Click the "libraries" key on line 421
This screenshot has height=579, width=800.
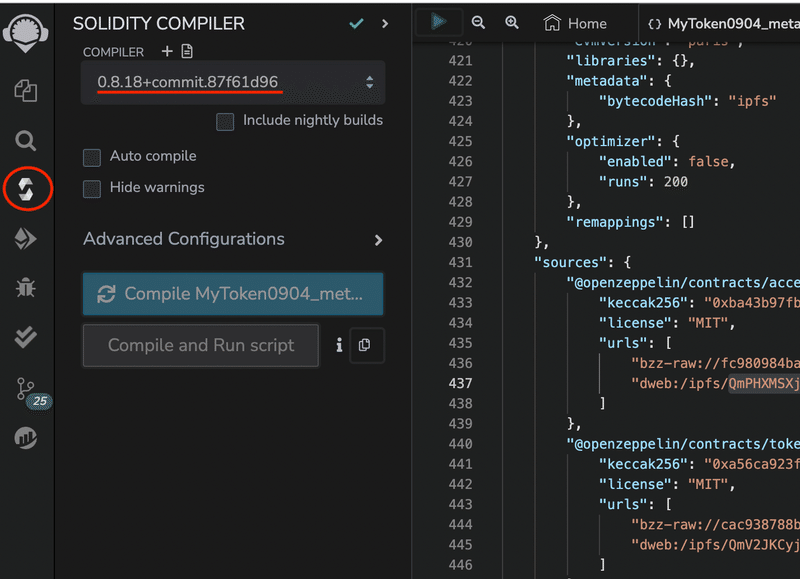[x=611, y=61]
